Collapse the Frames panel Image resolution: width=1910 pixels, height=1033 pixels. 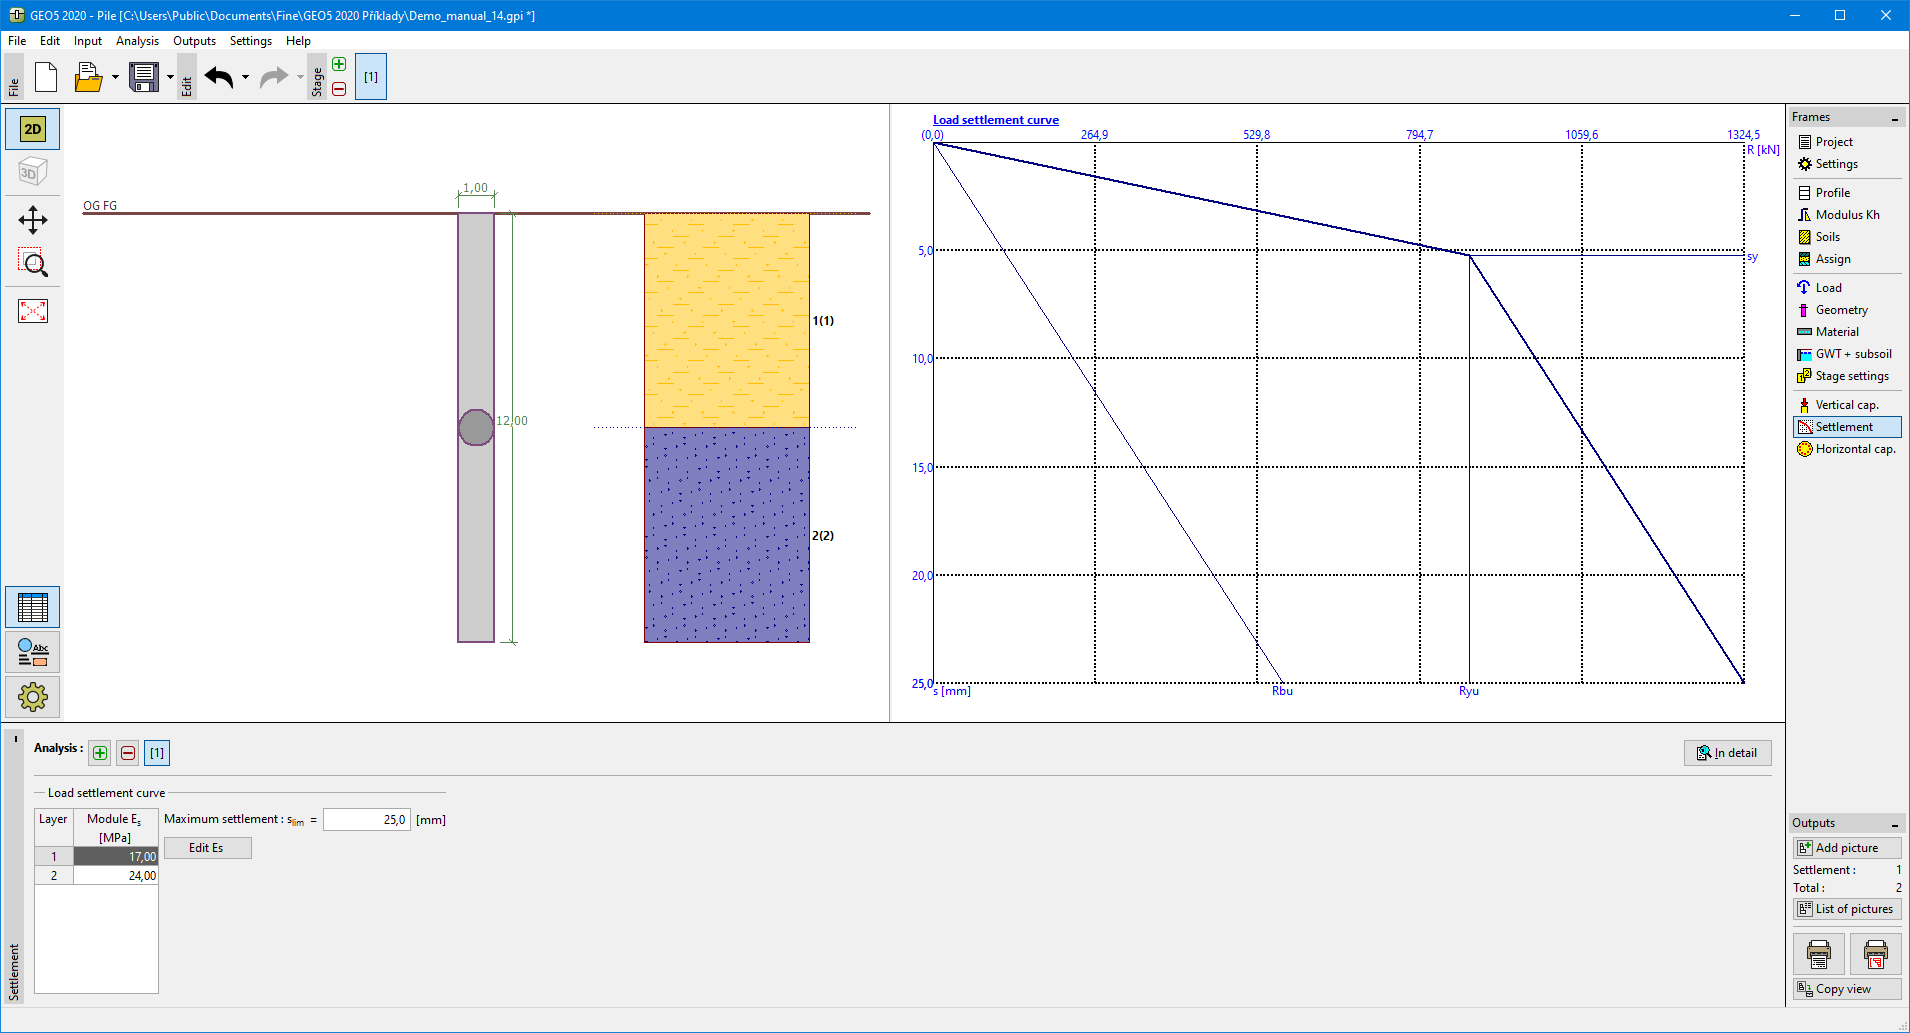[x=1894, y=118]
